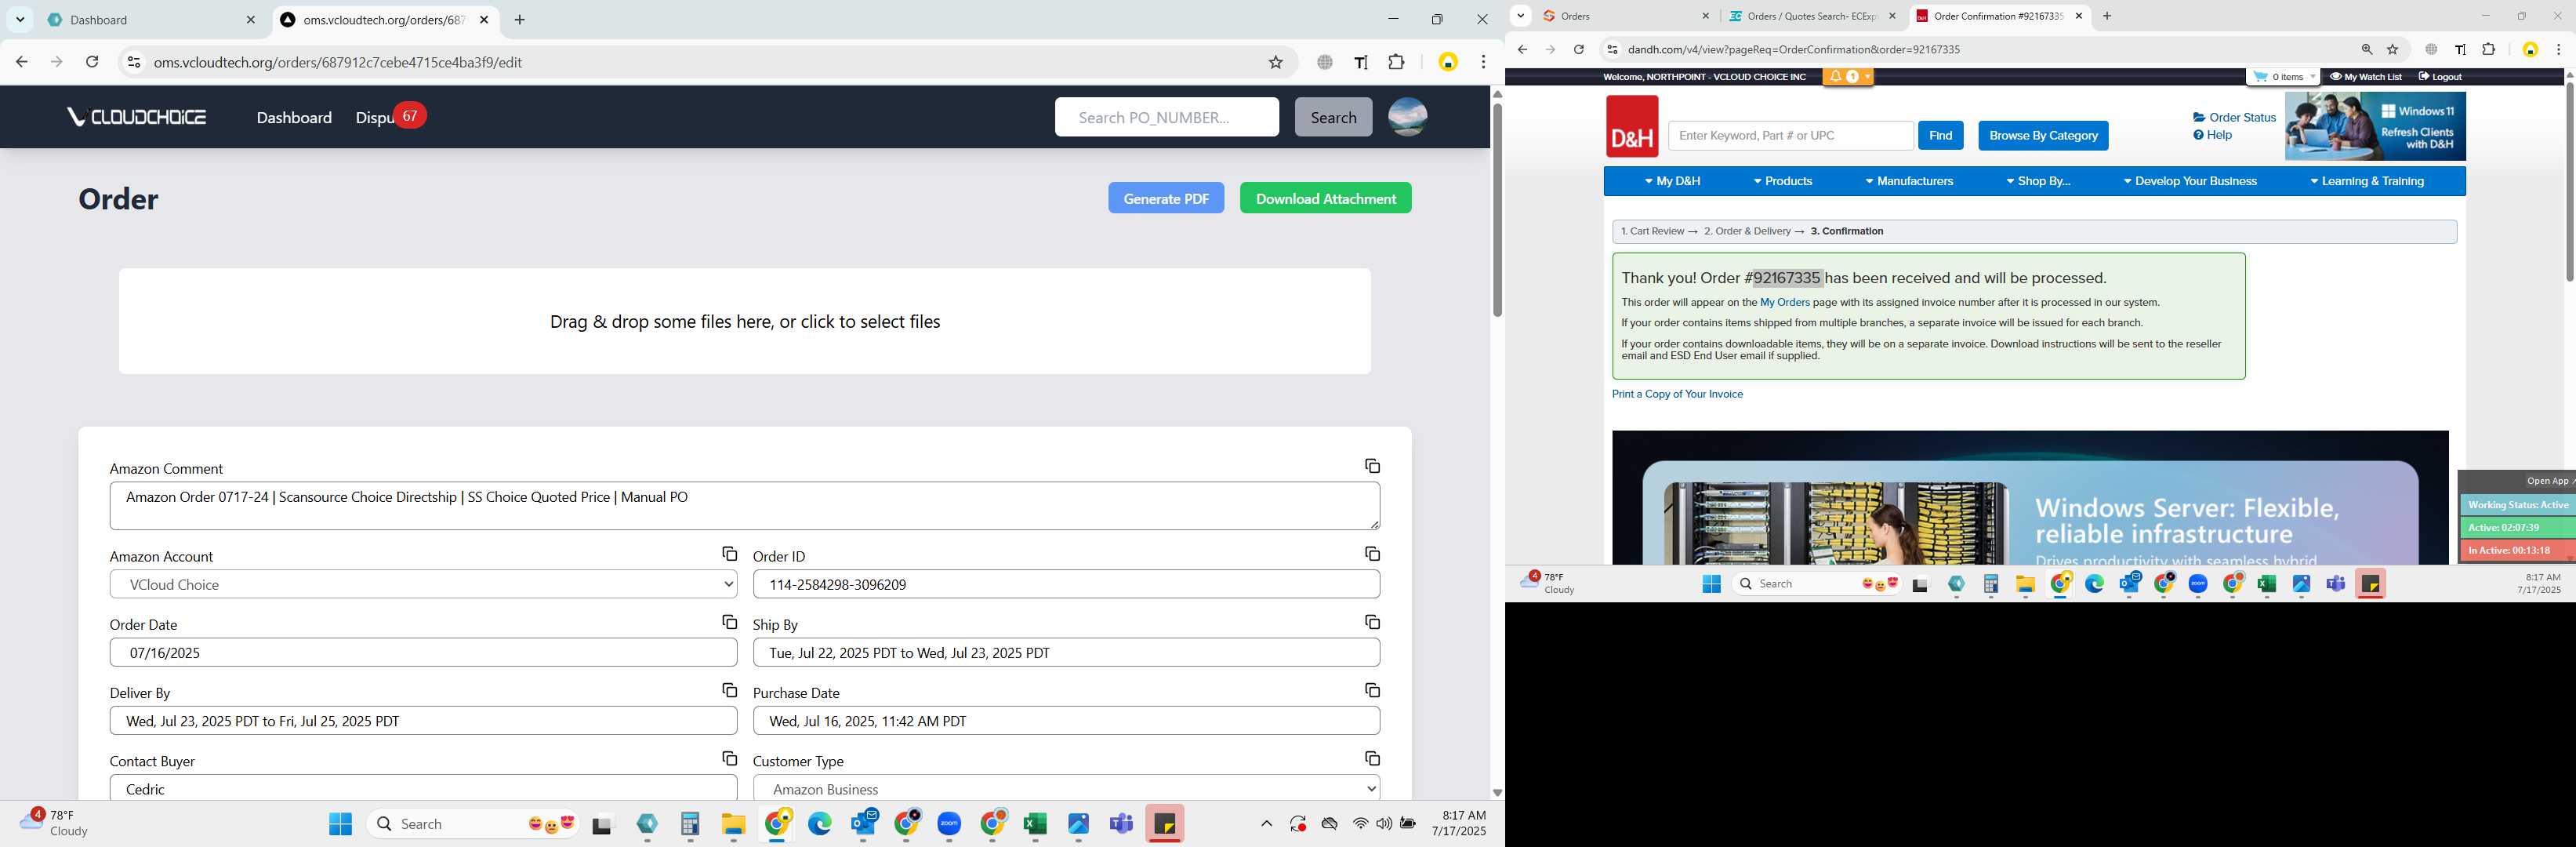The height and width of the screenshot is (847, 2576).
Task: Open File Explorer from the left taskbar
Action: coord(733,824)
